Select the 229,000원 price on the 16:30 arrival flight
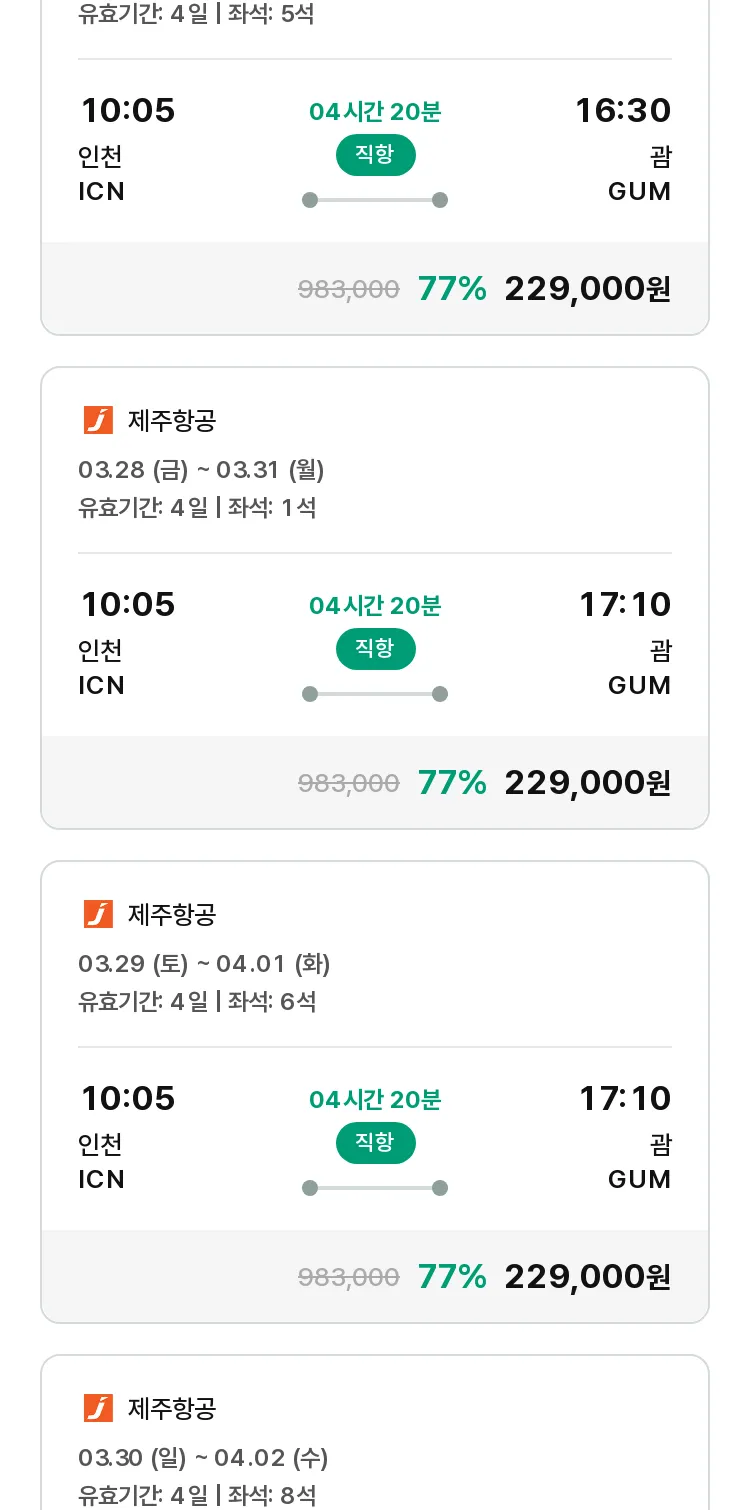This screenshot has width=750, height=1510. point(587,289)
